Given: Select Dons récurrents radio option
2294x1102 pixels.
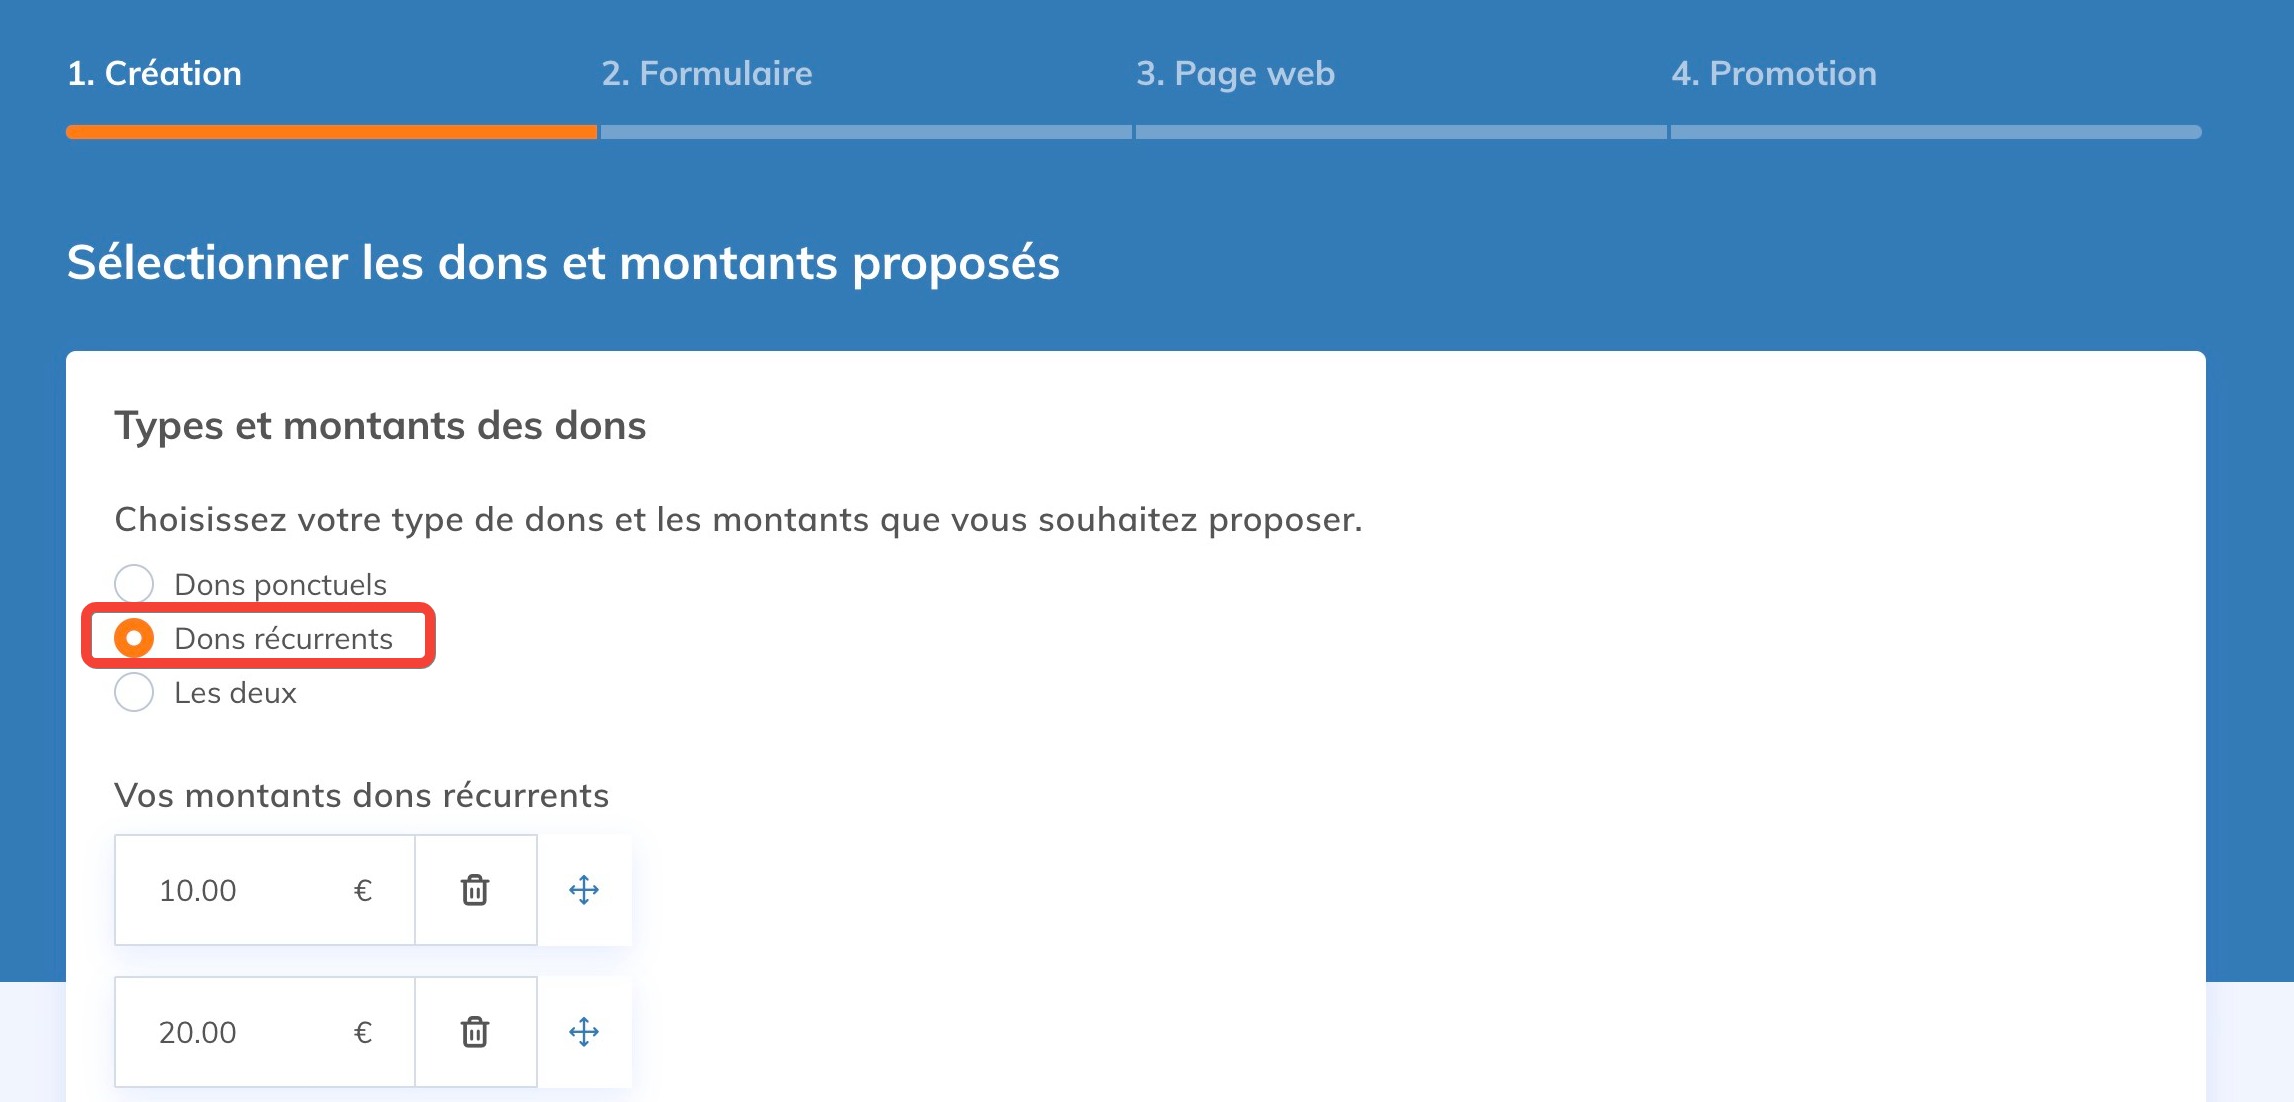Looking at the screenshot, I should [x=134, y=638].
